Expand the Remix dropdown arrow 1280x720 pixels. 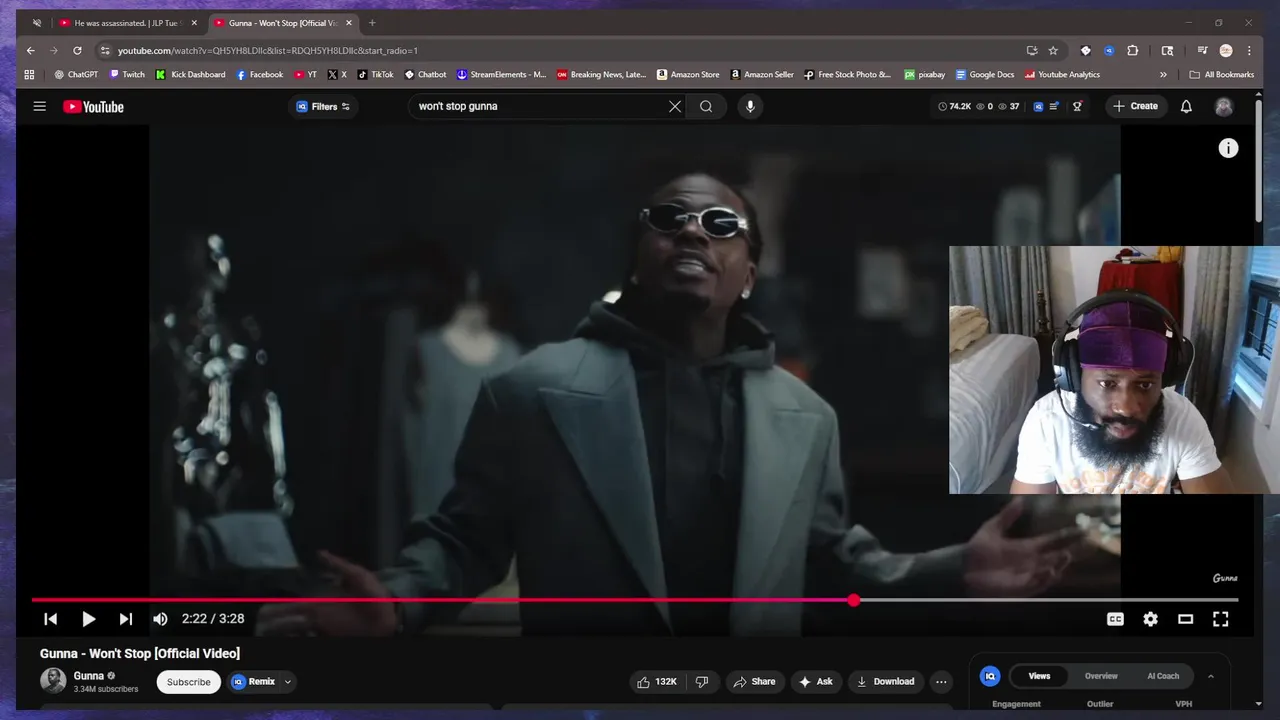click(x=288, y=681)
